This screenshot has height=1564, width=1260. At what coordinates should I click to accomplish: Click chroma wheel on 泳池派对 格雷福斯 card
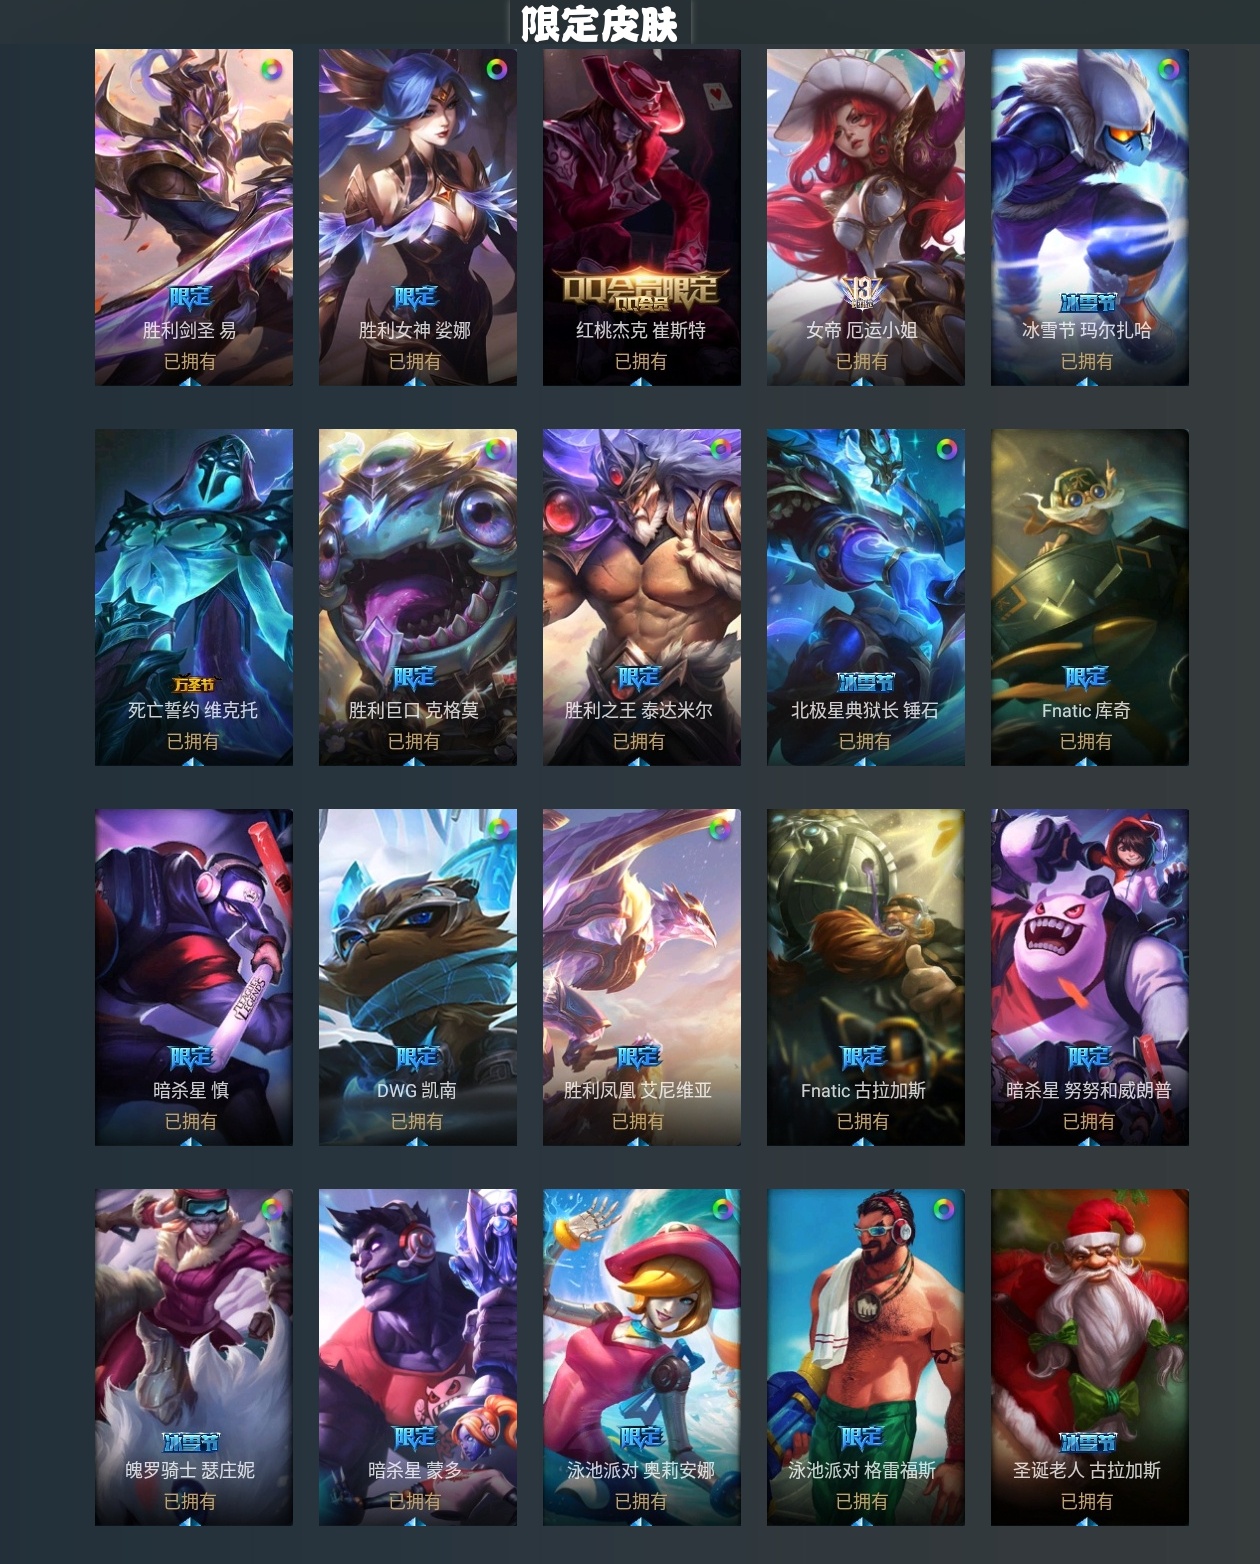[943, 1209]
